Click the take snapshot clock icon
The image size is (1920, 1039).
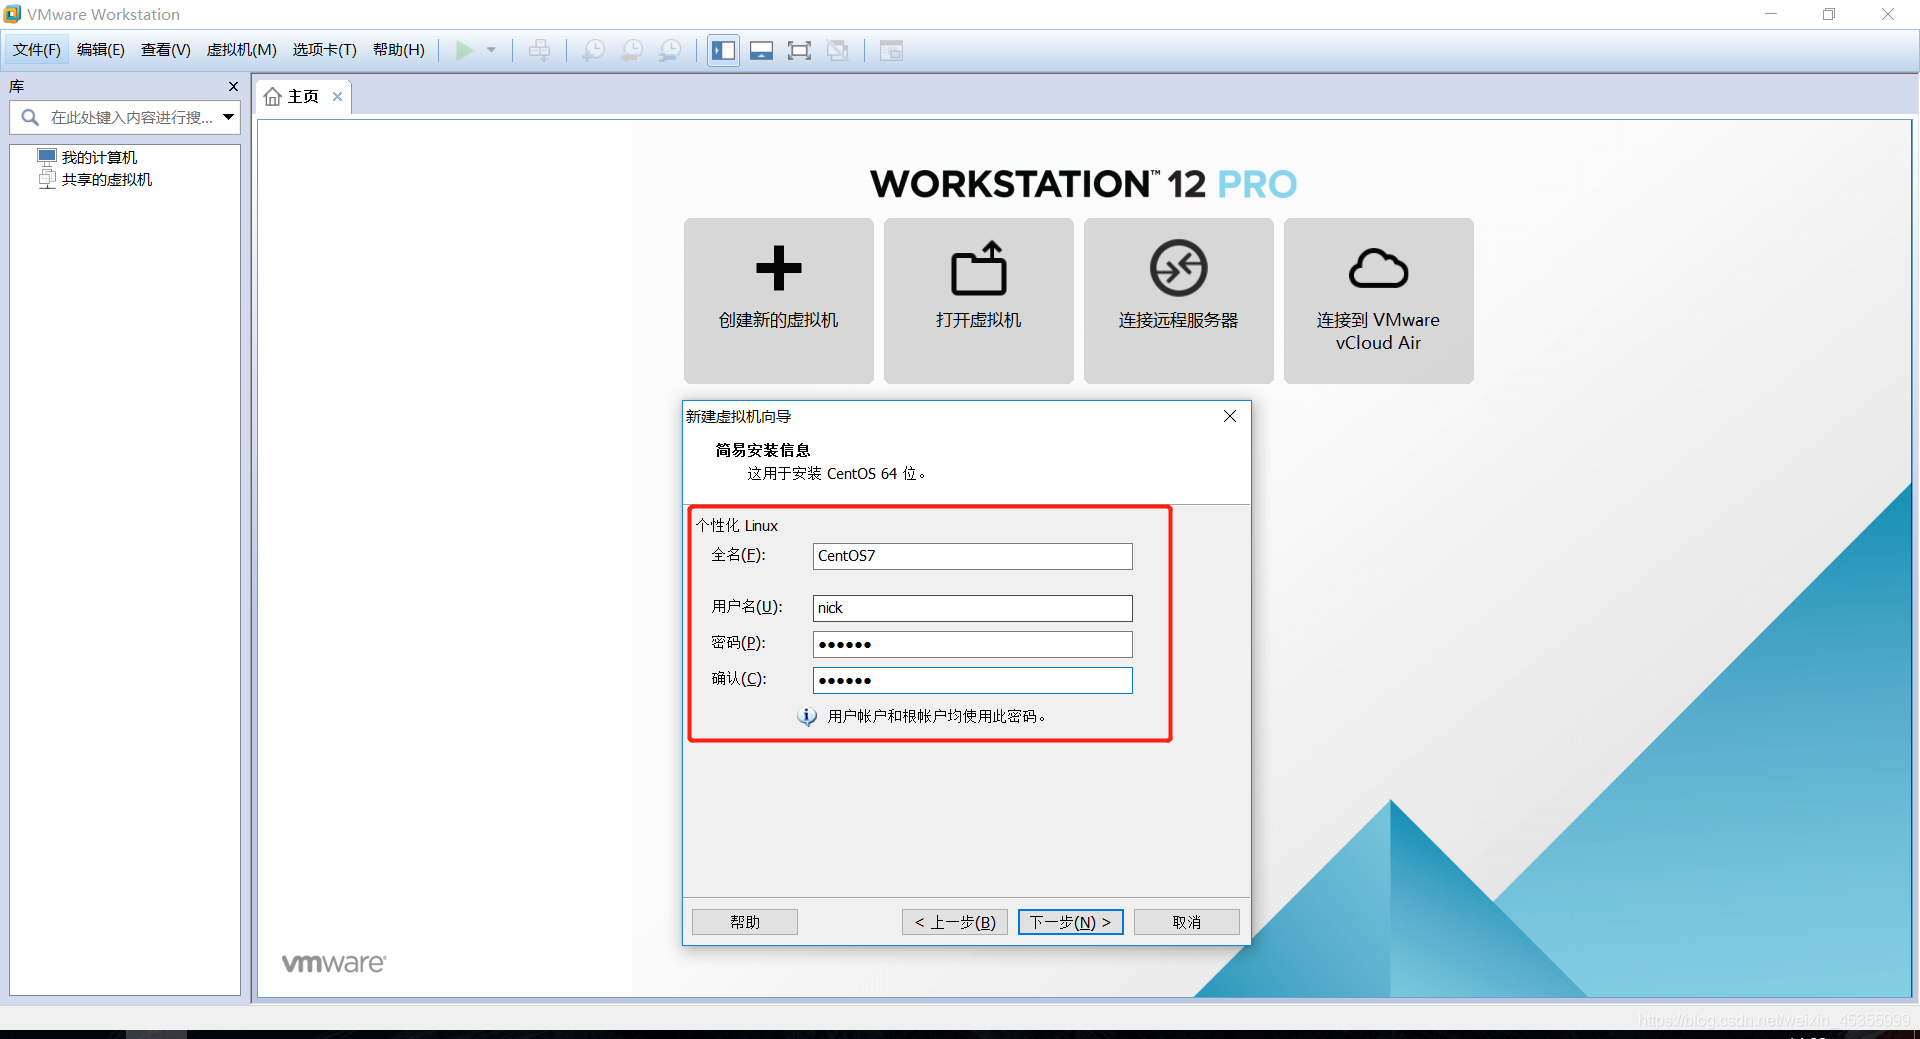tap(593, 50)
